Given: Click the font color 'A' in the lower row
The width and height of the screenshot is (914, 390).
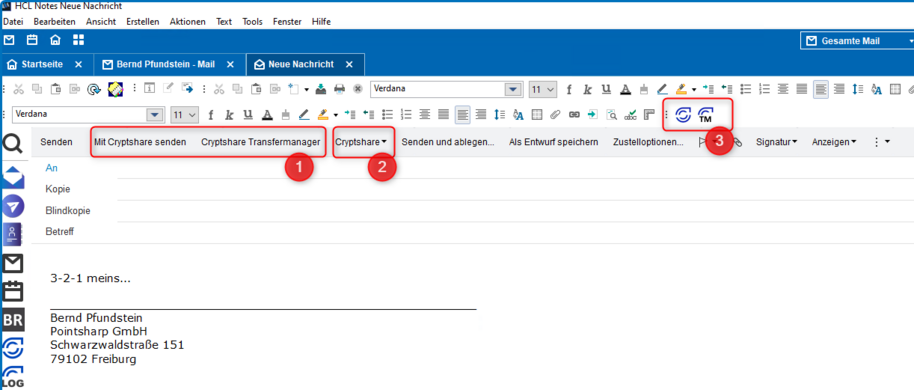Looking at the screenshot, I should [x=267, y=114].
